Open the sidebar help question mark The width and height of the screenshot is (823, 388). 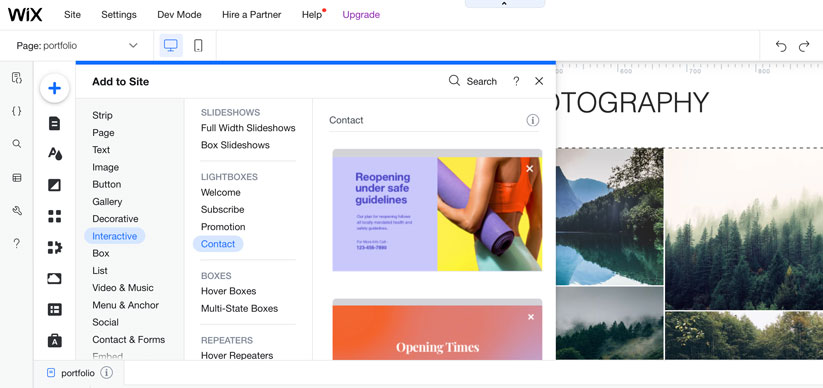click(17, 244)
